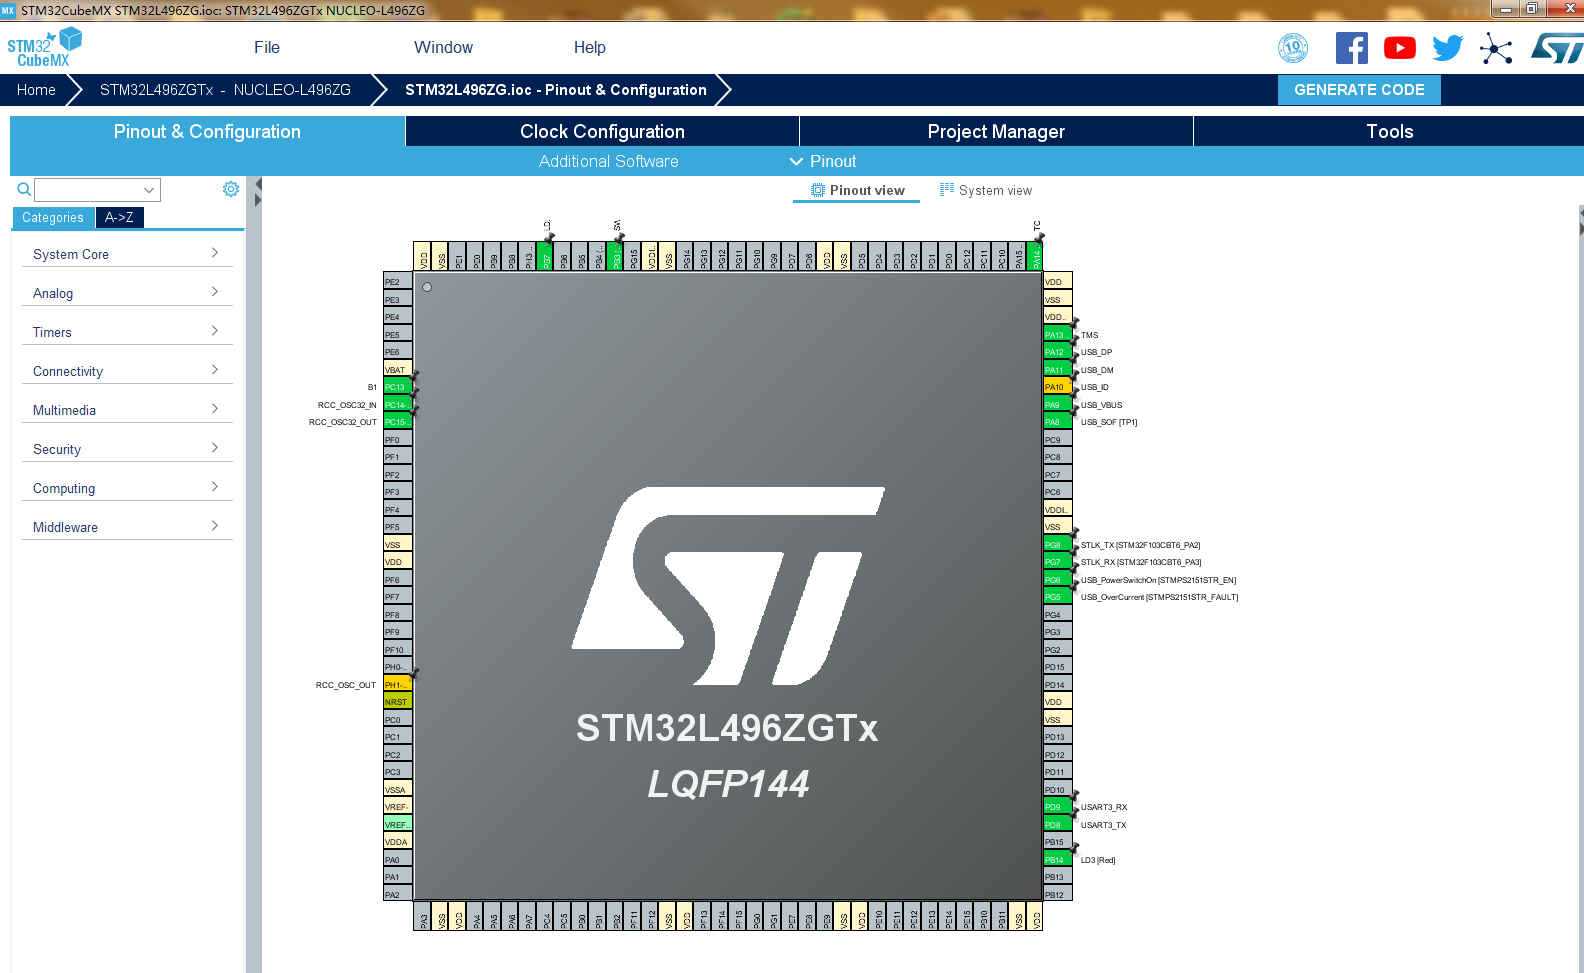Switch to the A->Z sorted list
Image resolution: width=1584 pixels, height=973 pixels.
(119, 217)
